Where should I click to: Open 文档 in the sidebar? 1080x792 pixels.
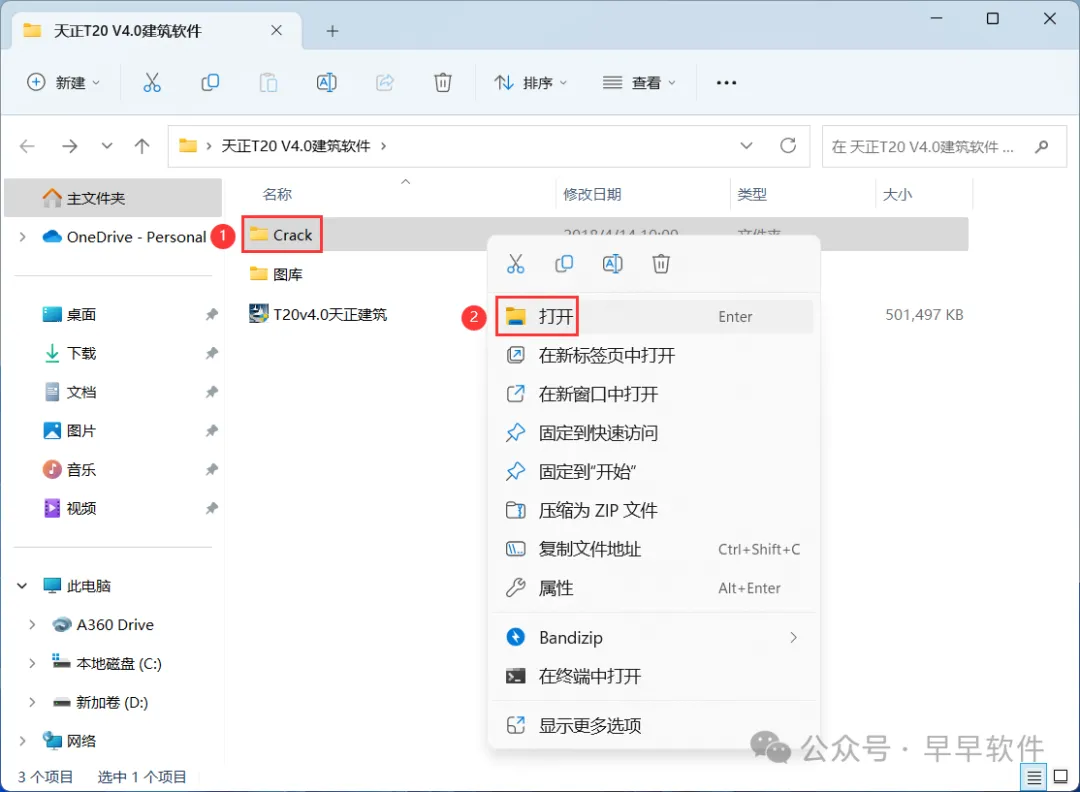(x=81, y=392)
